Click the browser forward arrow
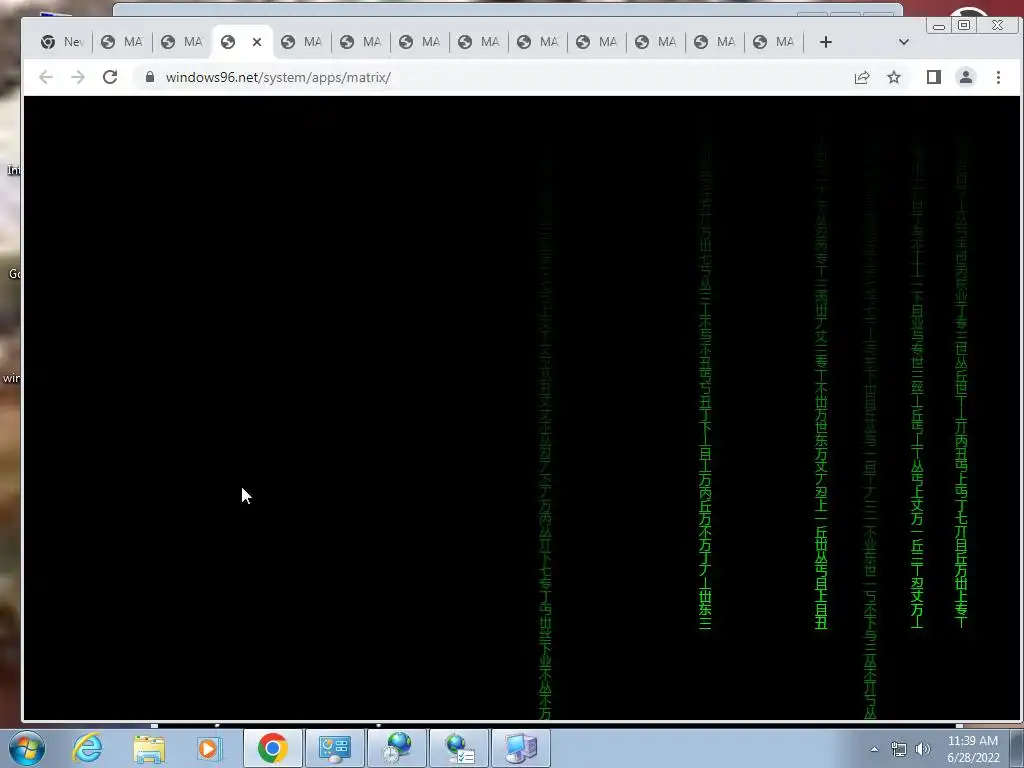 (x=78, y=77)
